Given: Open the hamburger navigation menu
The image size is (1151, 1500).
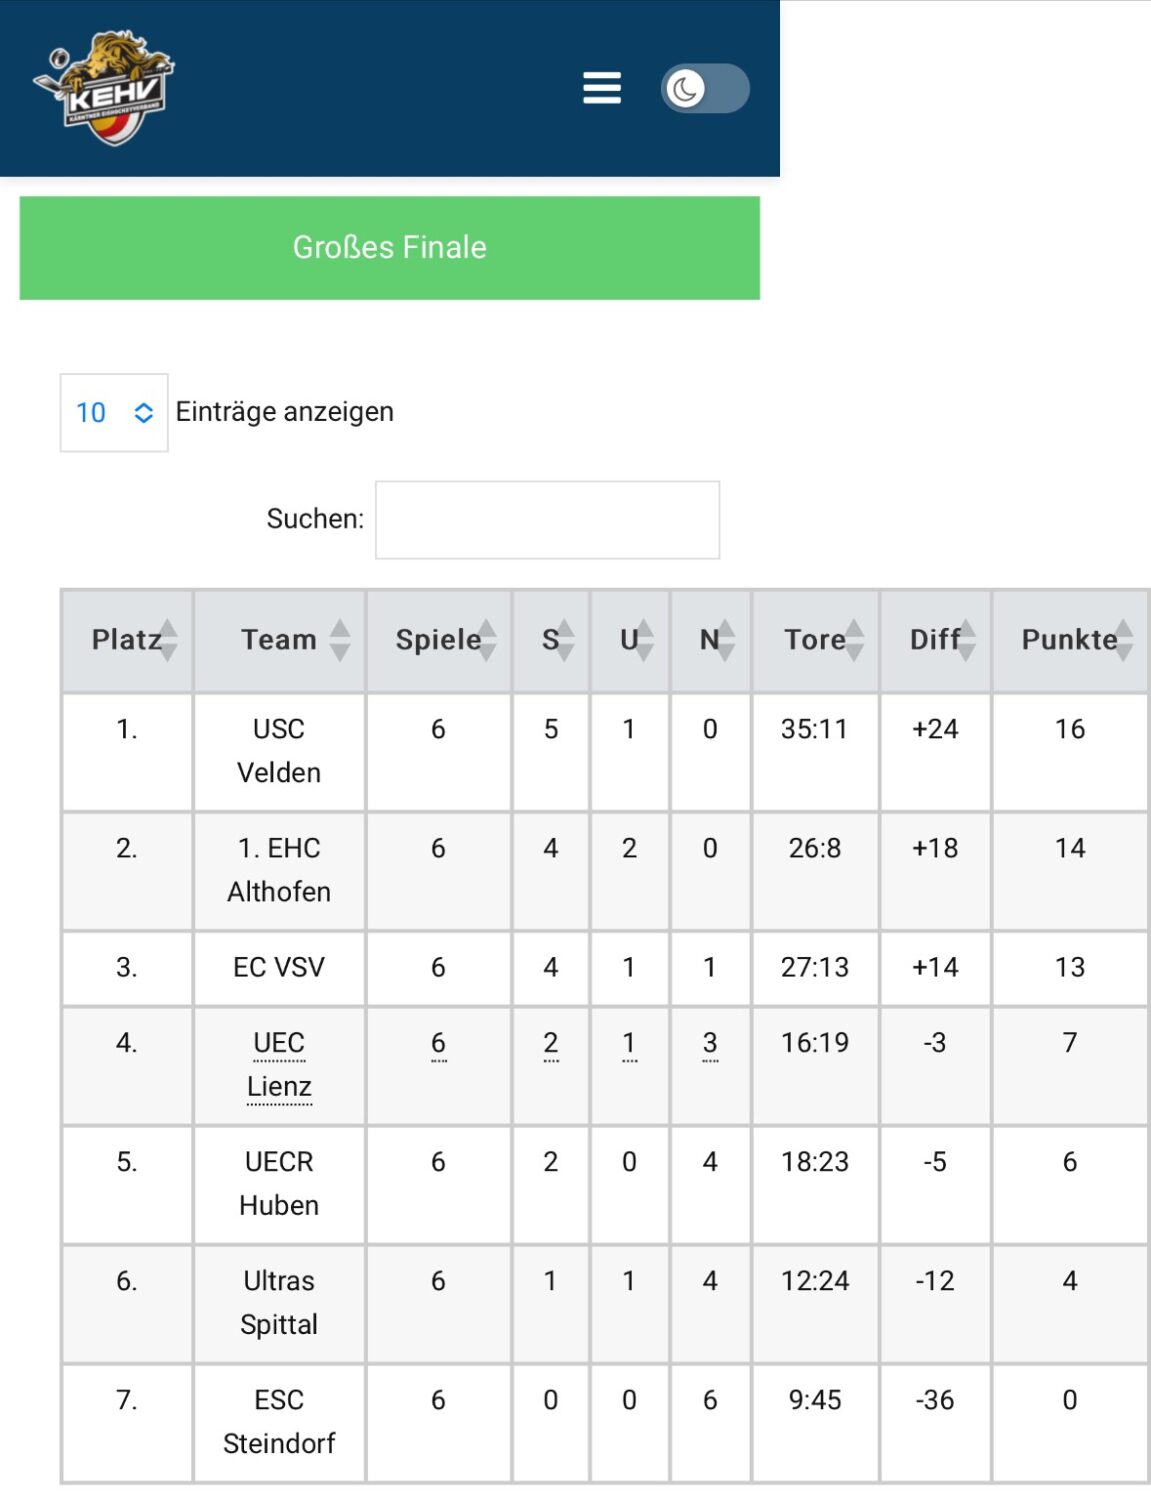Looking at the screenshot, I should [x=602, y=88].
